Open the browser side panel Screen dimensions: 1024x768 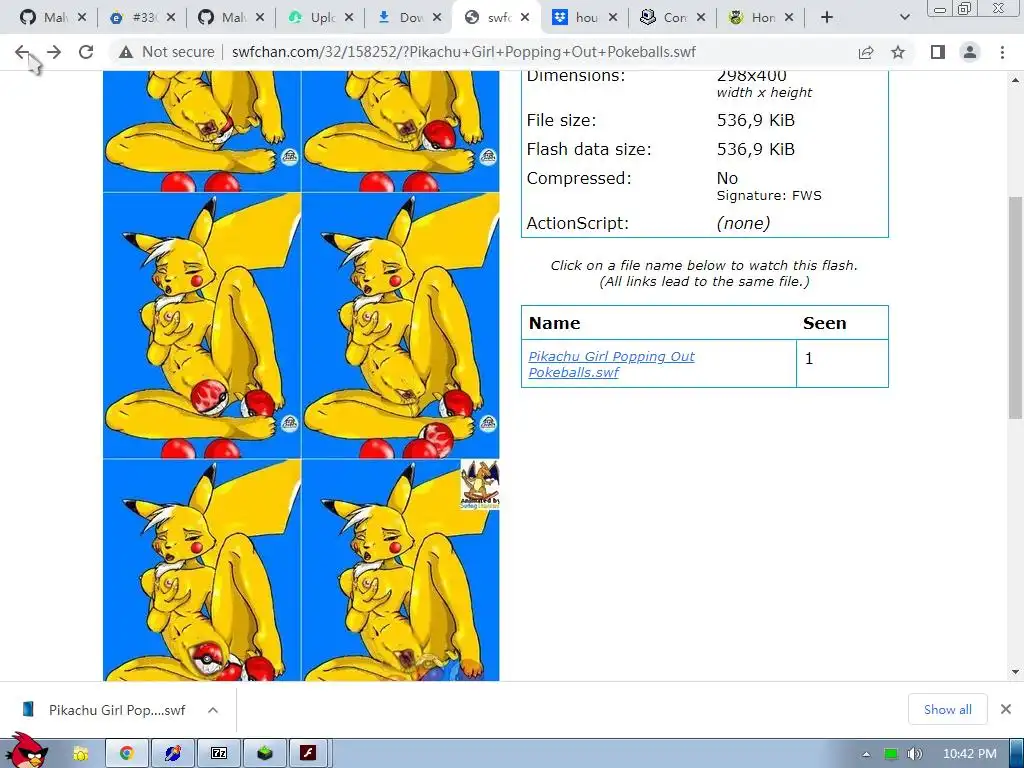938,52
